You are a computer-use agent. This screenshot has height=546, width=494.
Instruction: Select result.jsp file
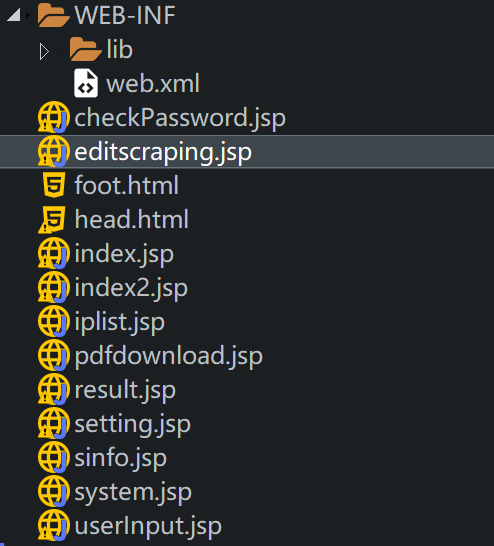click(125, 390)
